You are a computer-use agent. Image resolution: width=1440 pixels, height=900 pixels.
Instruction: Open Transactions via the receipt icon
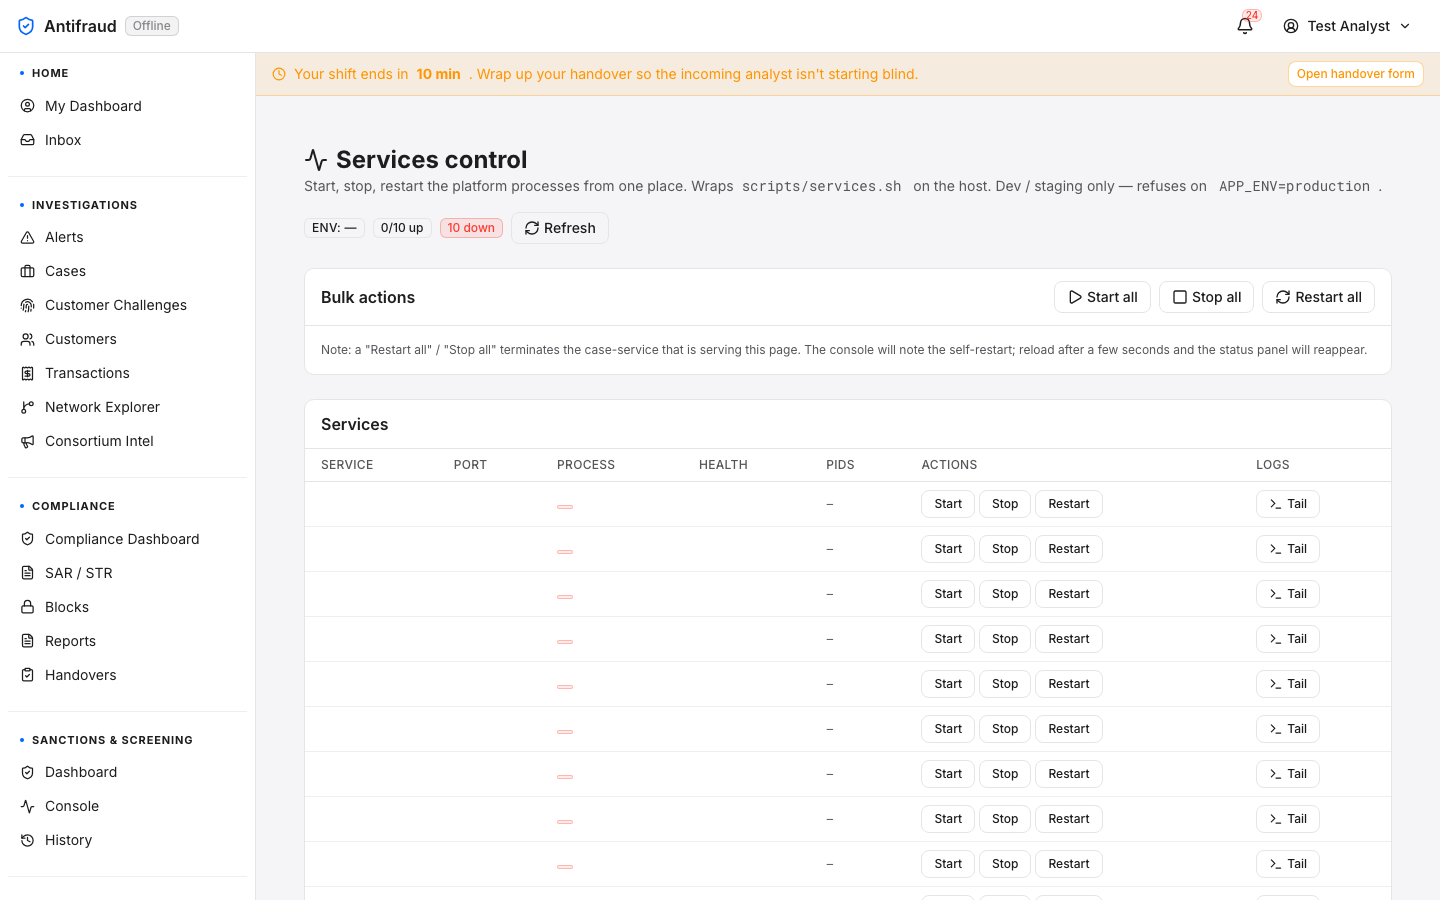(28, 373)
